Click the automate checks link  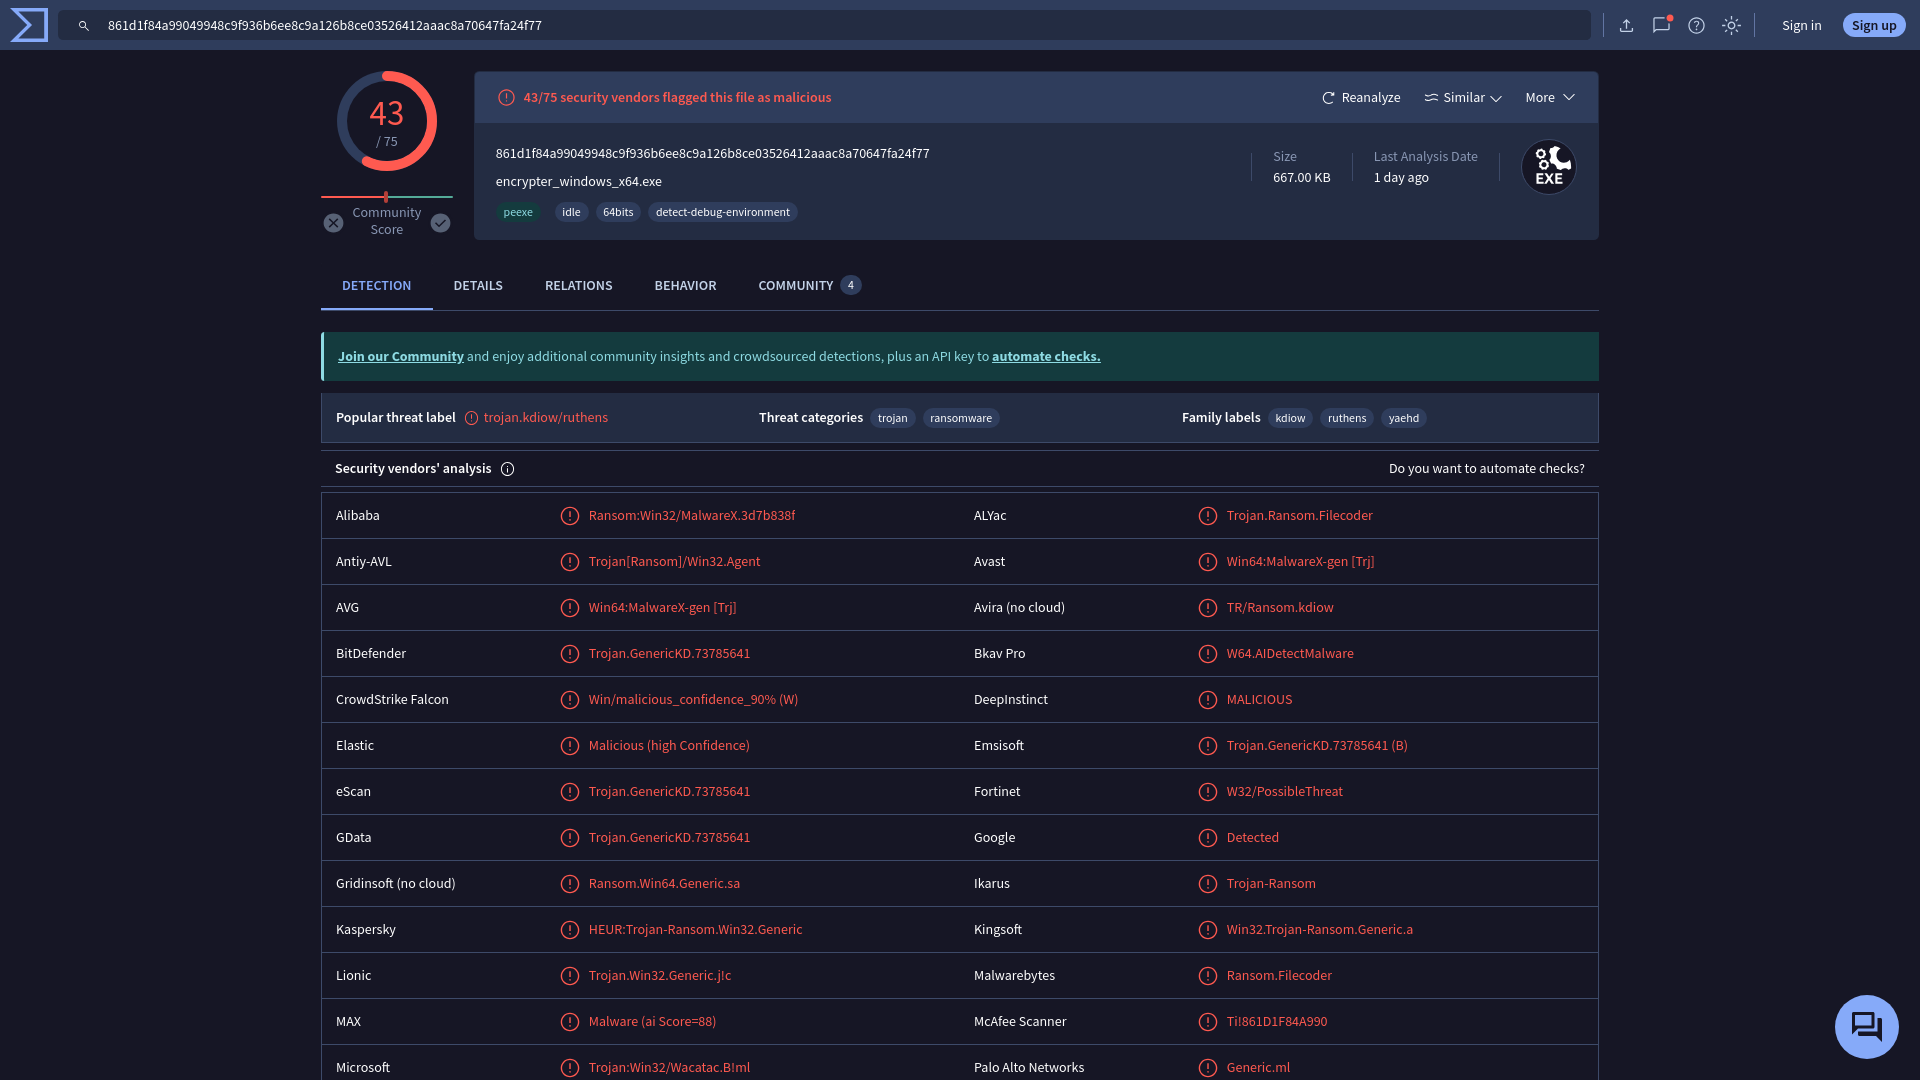click(x=1046, y=357)
